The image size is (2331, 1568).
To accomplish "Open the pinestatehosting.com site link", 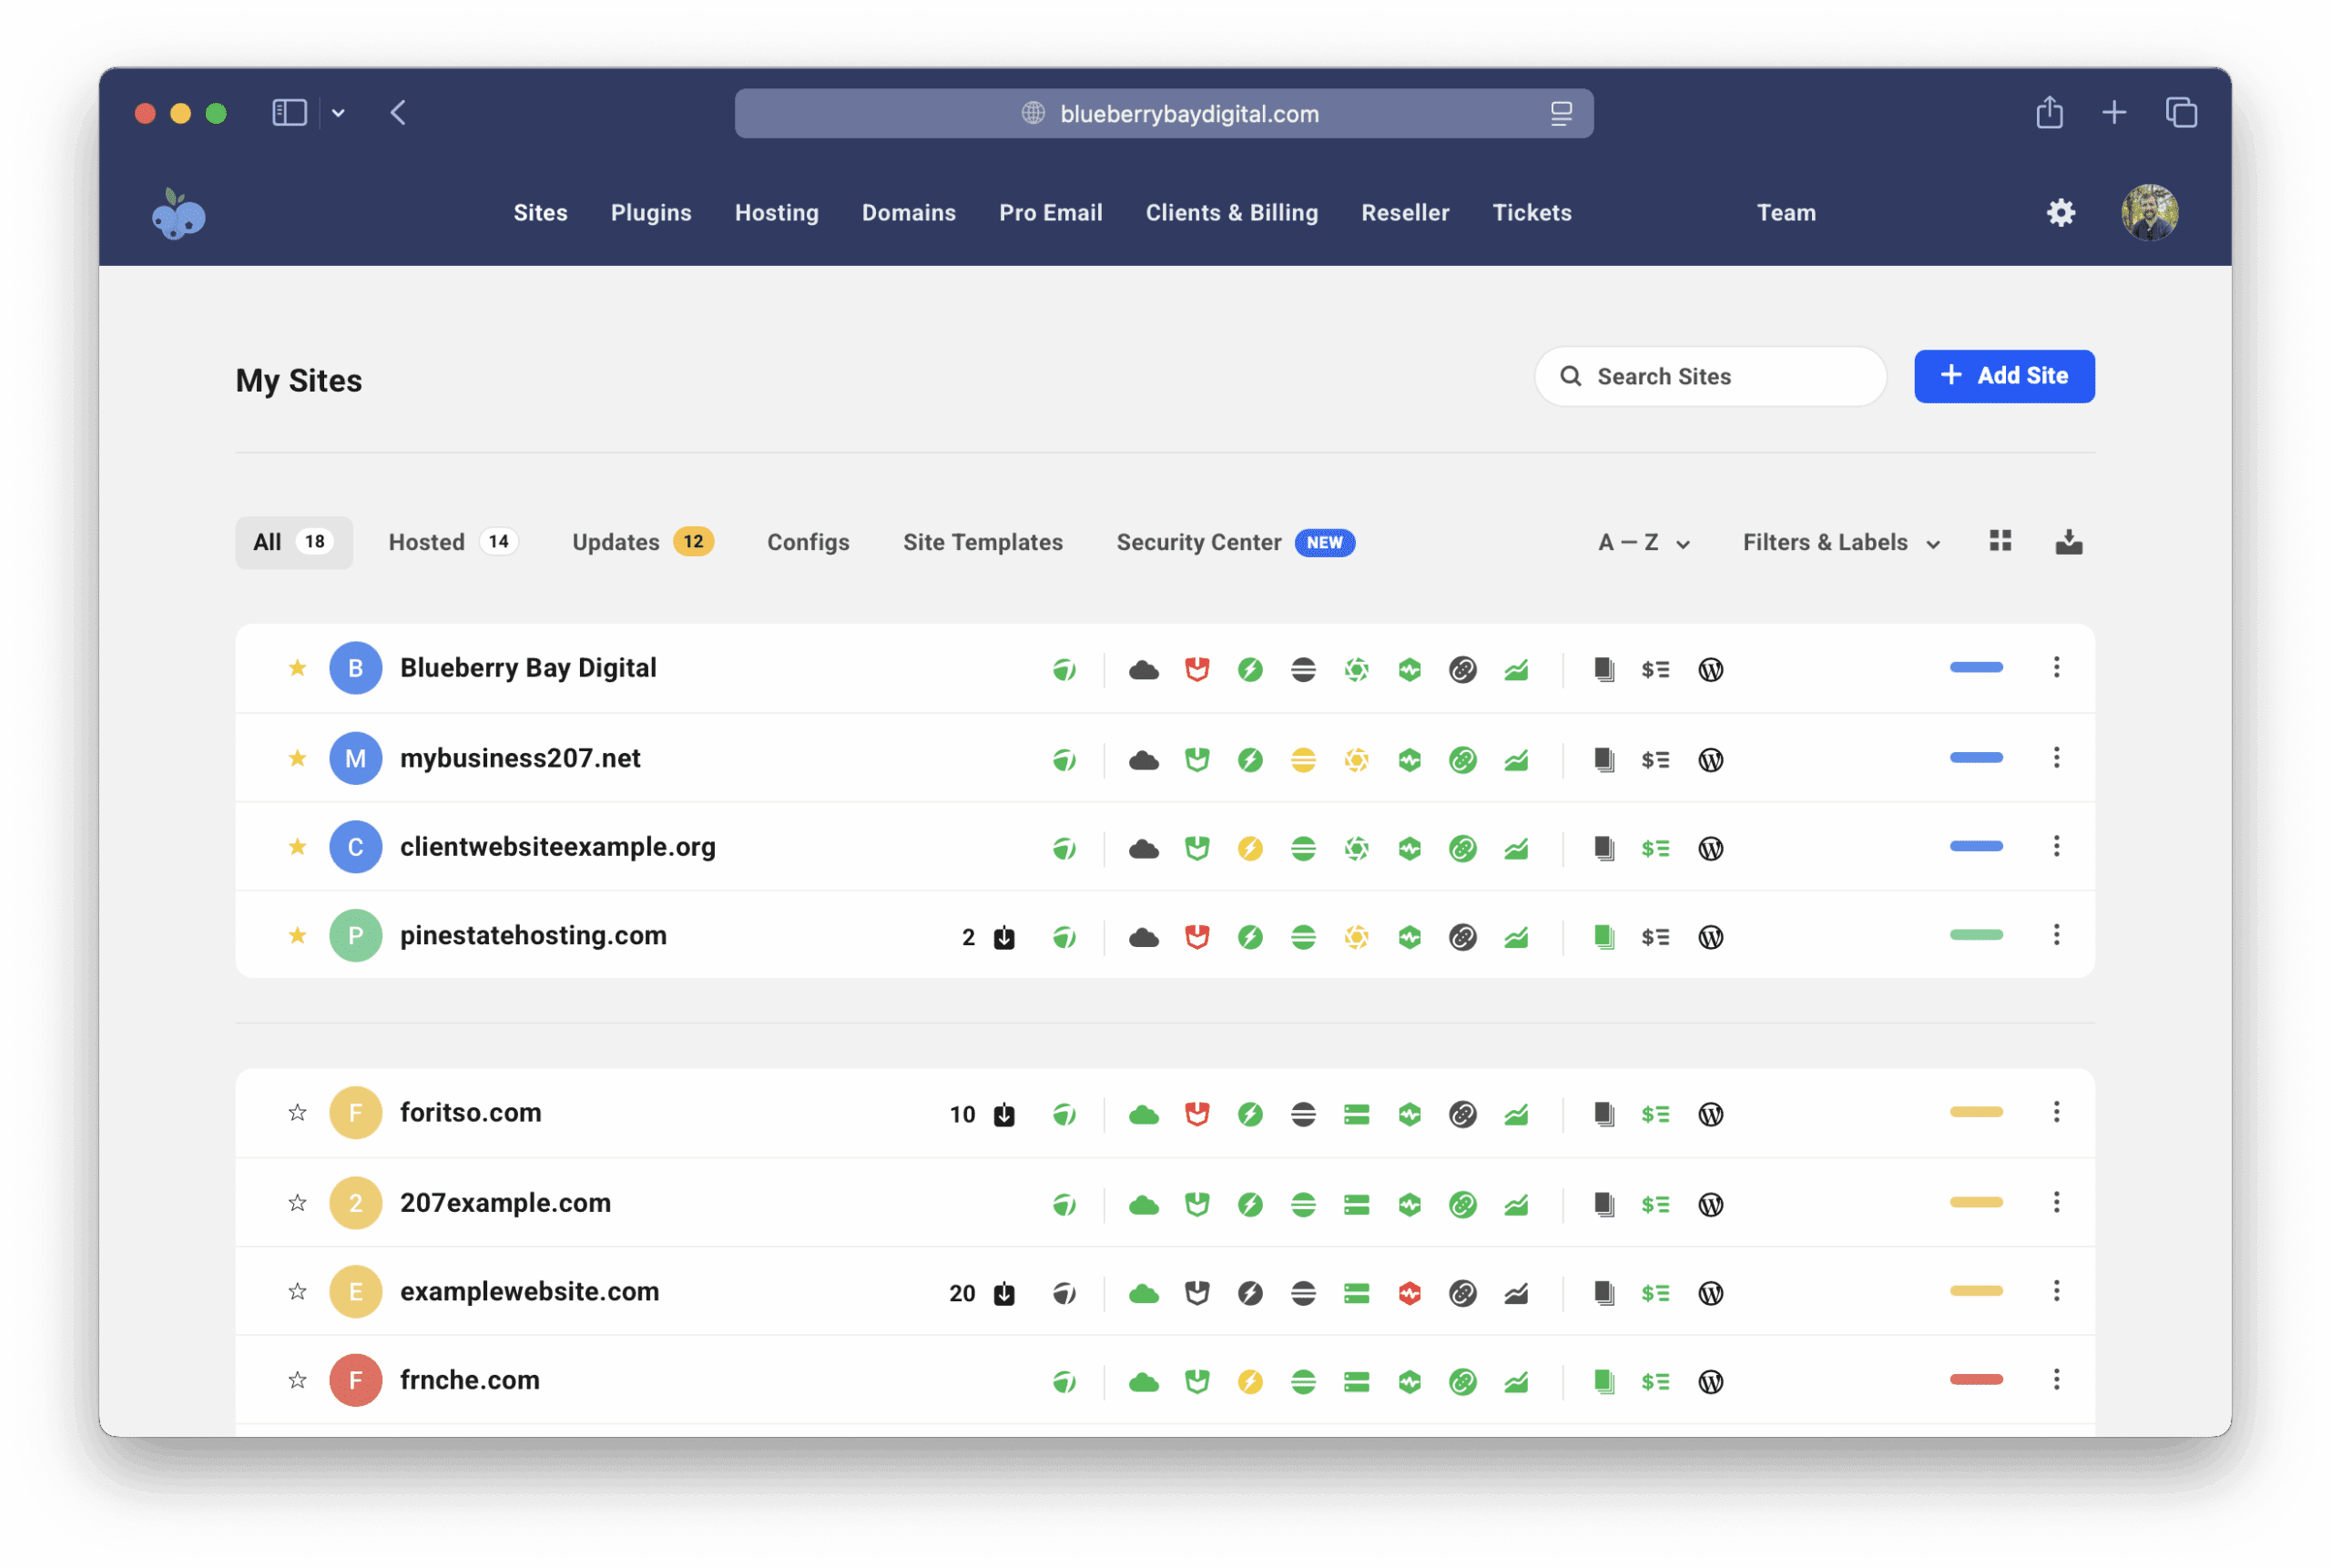I will pos(533,935).
